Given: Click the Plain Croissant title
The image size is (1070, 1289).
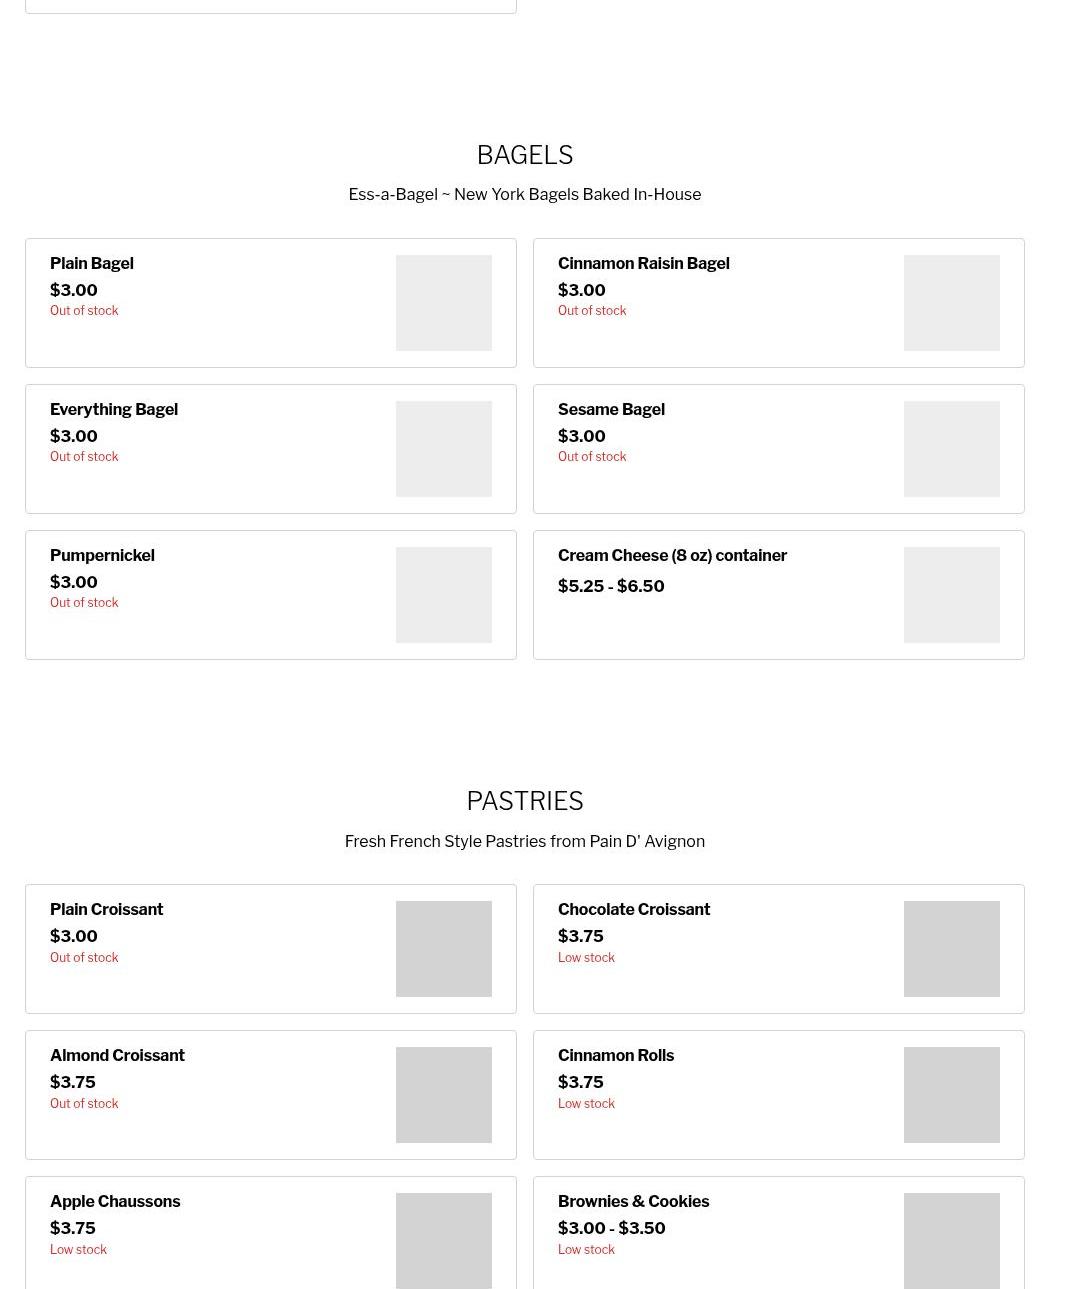Looking at the screenshot, I should coord(106,910).
